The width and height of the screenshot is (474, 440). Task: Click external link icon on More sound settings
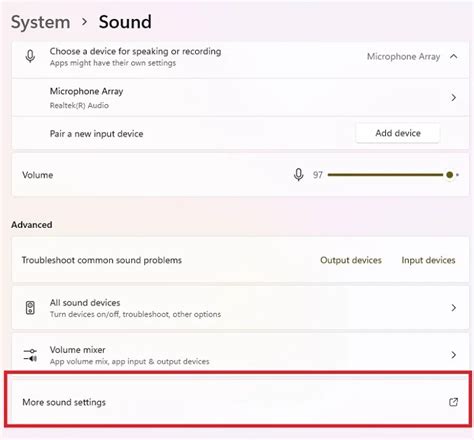(453, 402)
